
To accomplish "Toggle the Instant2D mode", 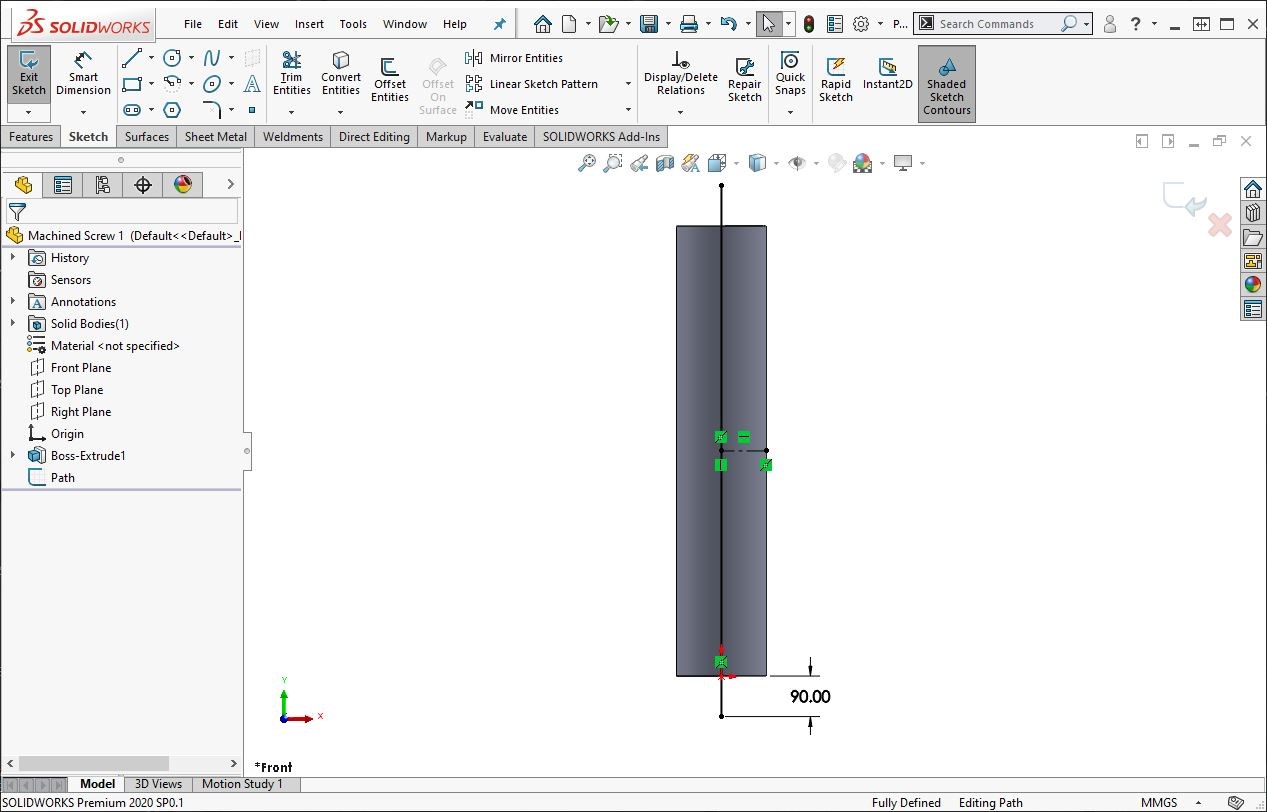I will 887,73.
